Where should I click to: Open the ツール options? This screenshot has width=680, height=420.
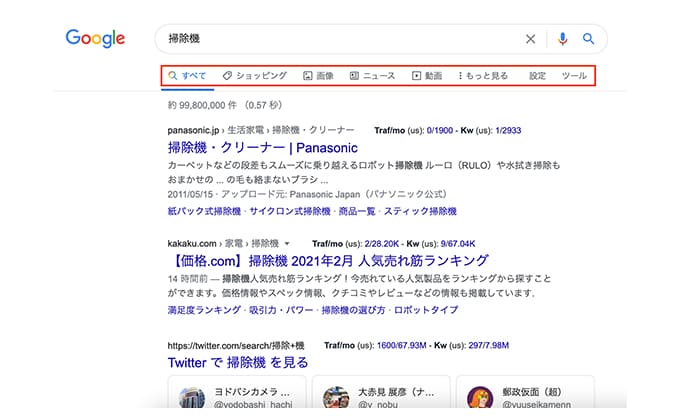[x=574, y=76]
